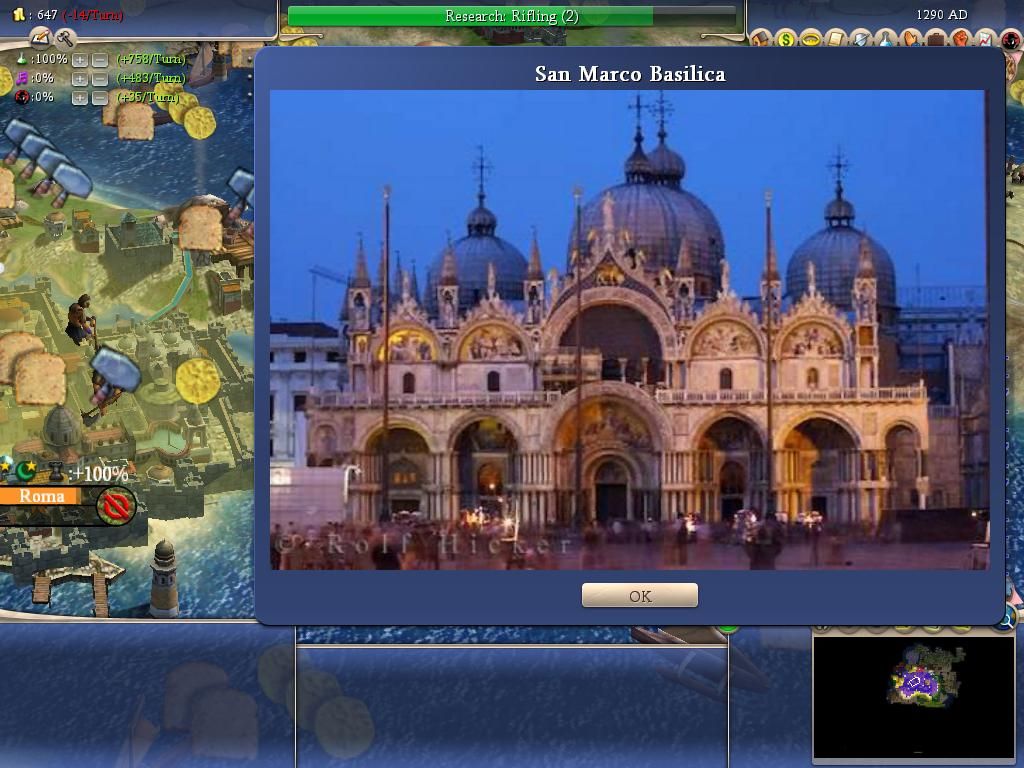Decrease the science rate with minus
Viewport: 1024px width, 768px height.
[x=100, y=60]
